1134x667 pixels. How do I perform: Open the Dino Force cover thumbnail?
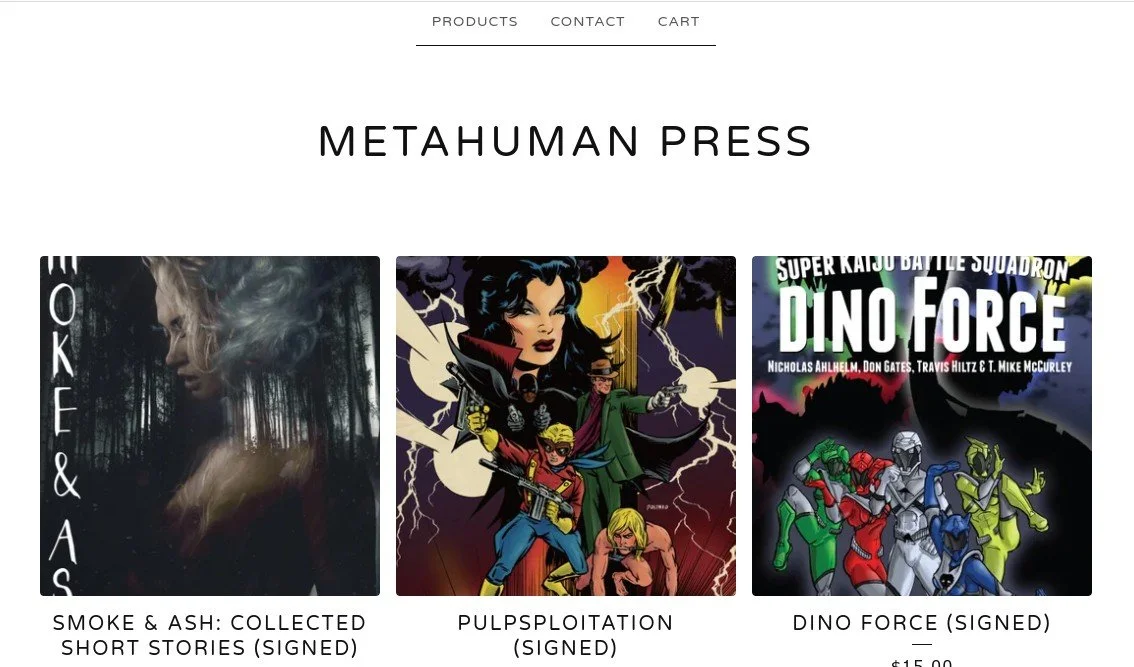(921, 426)
